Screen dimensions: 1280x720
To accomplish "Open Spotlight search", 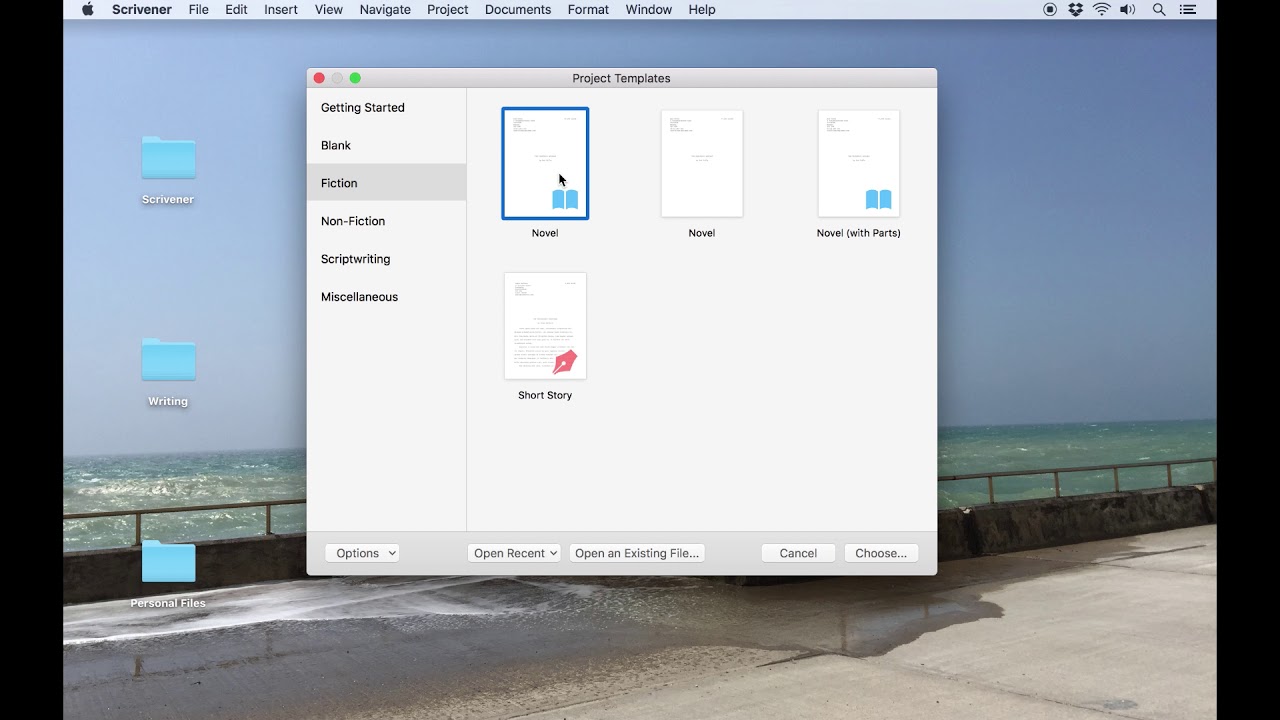I will 1159,9.
